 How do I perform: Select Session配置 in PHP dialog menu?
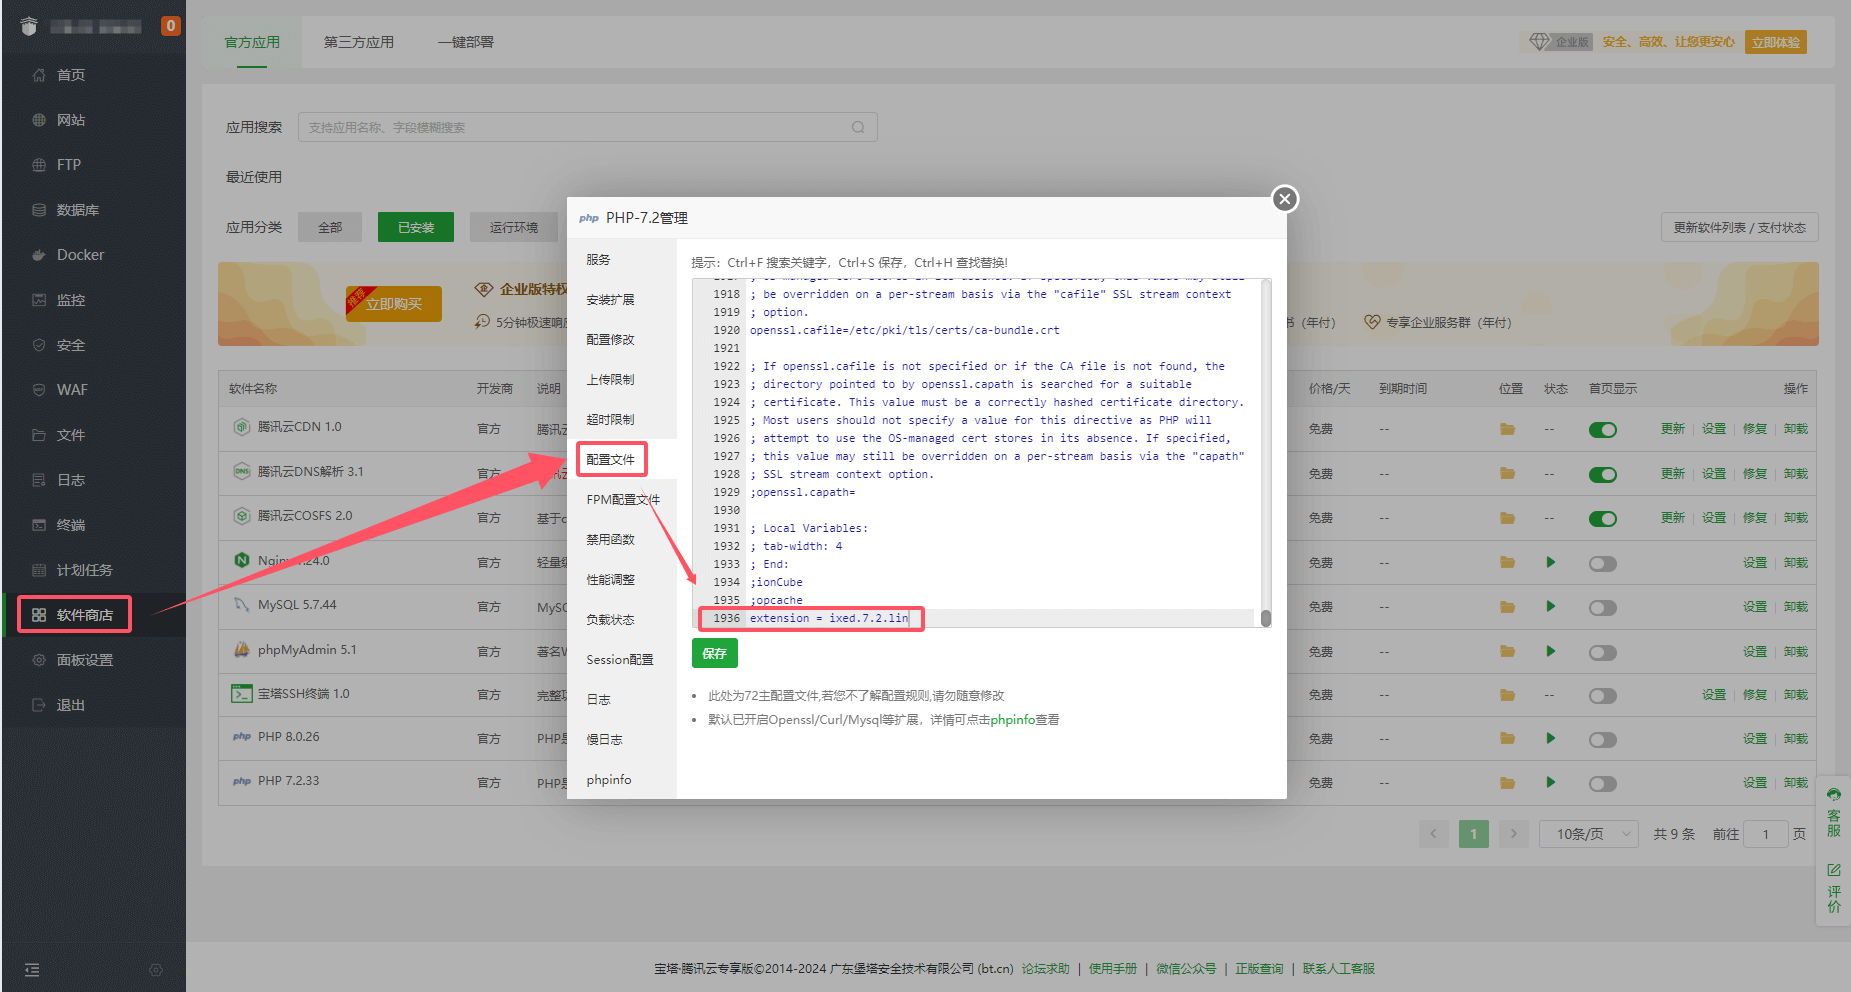(620, 659)
